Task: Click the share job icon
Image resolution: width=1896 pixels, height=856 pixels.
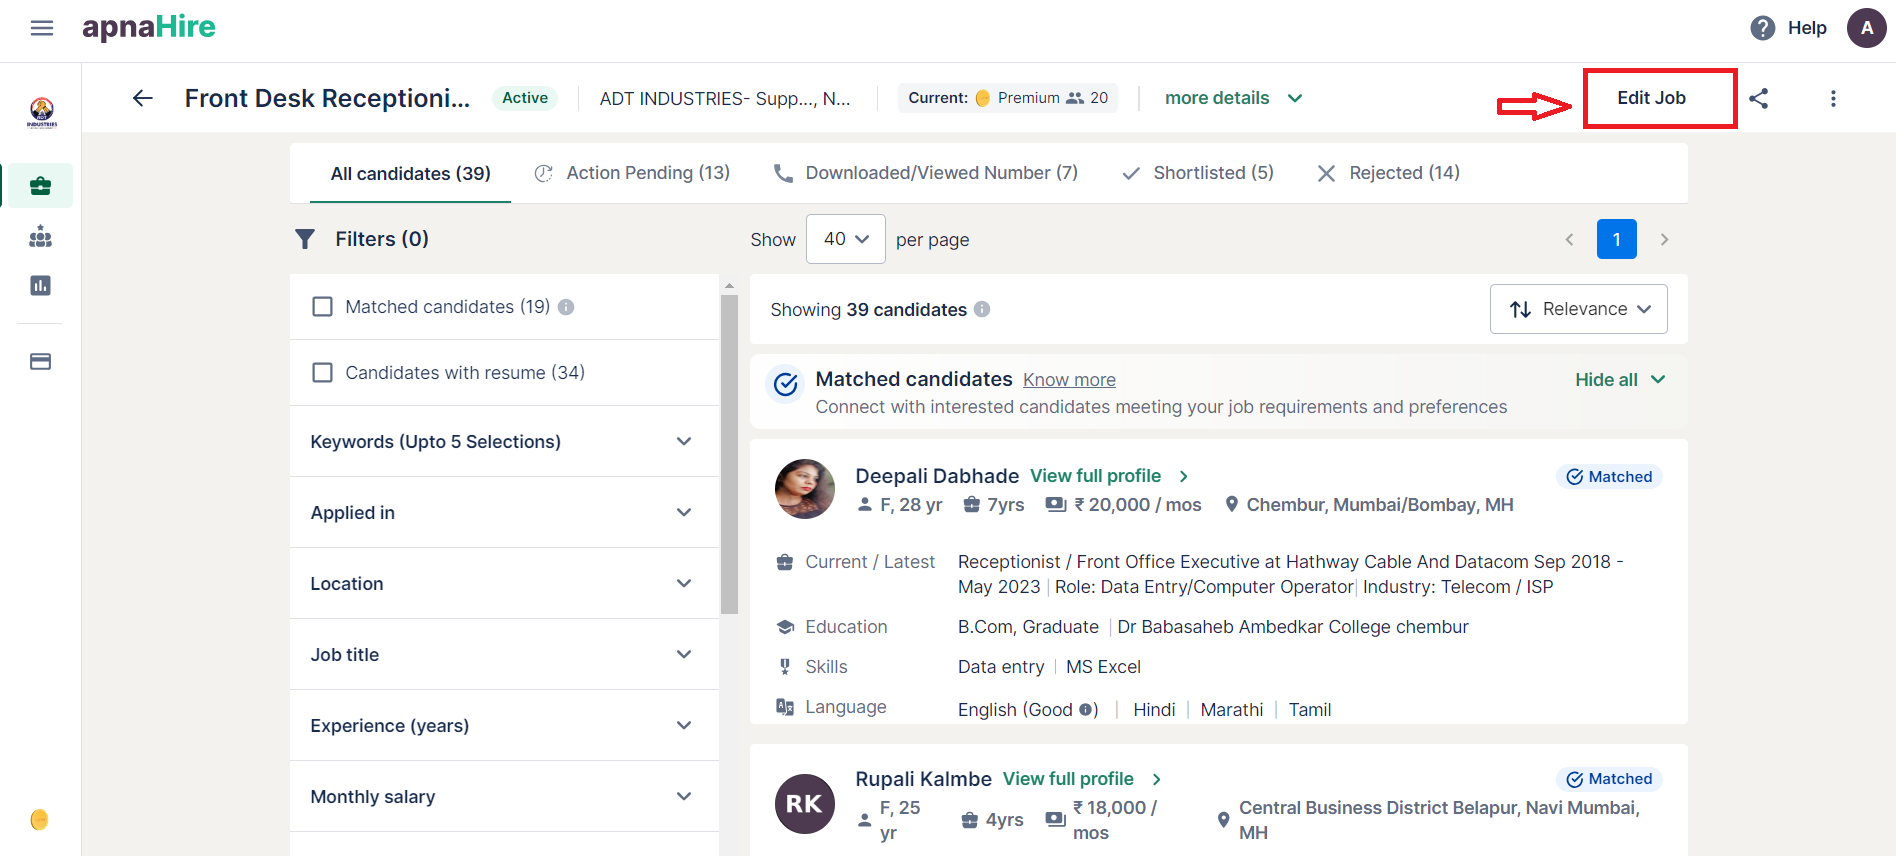Action: point(1759,98)
